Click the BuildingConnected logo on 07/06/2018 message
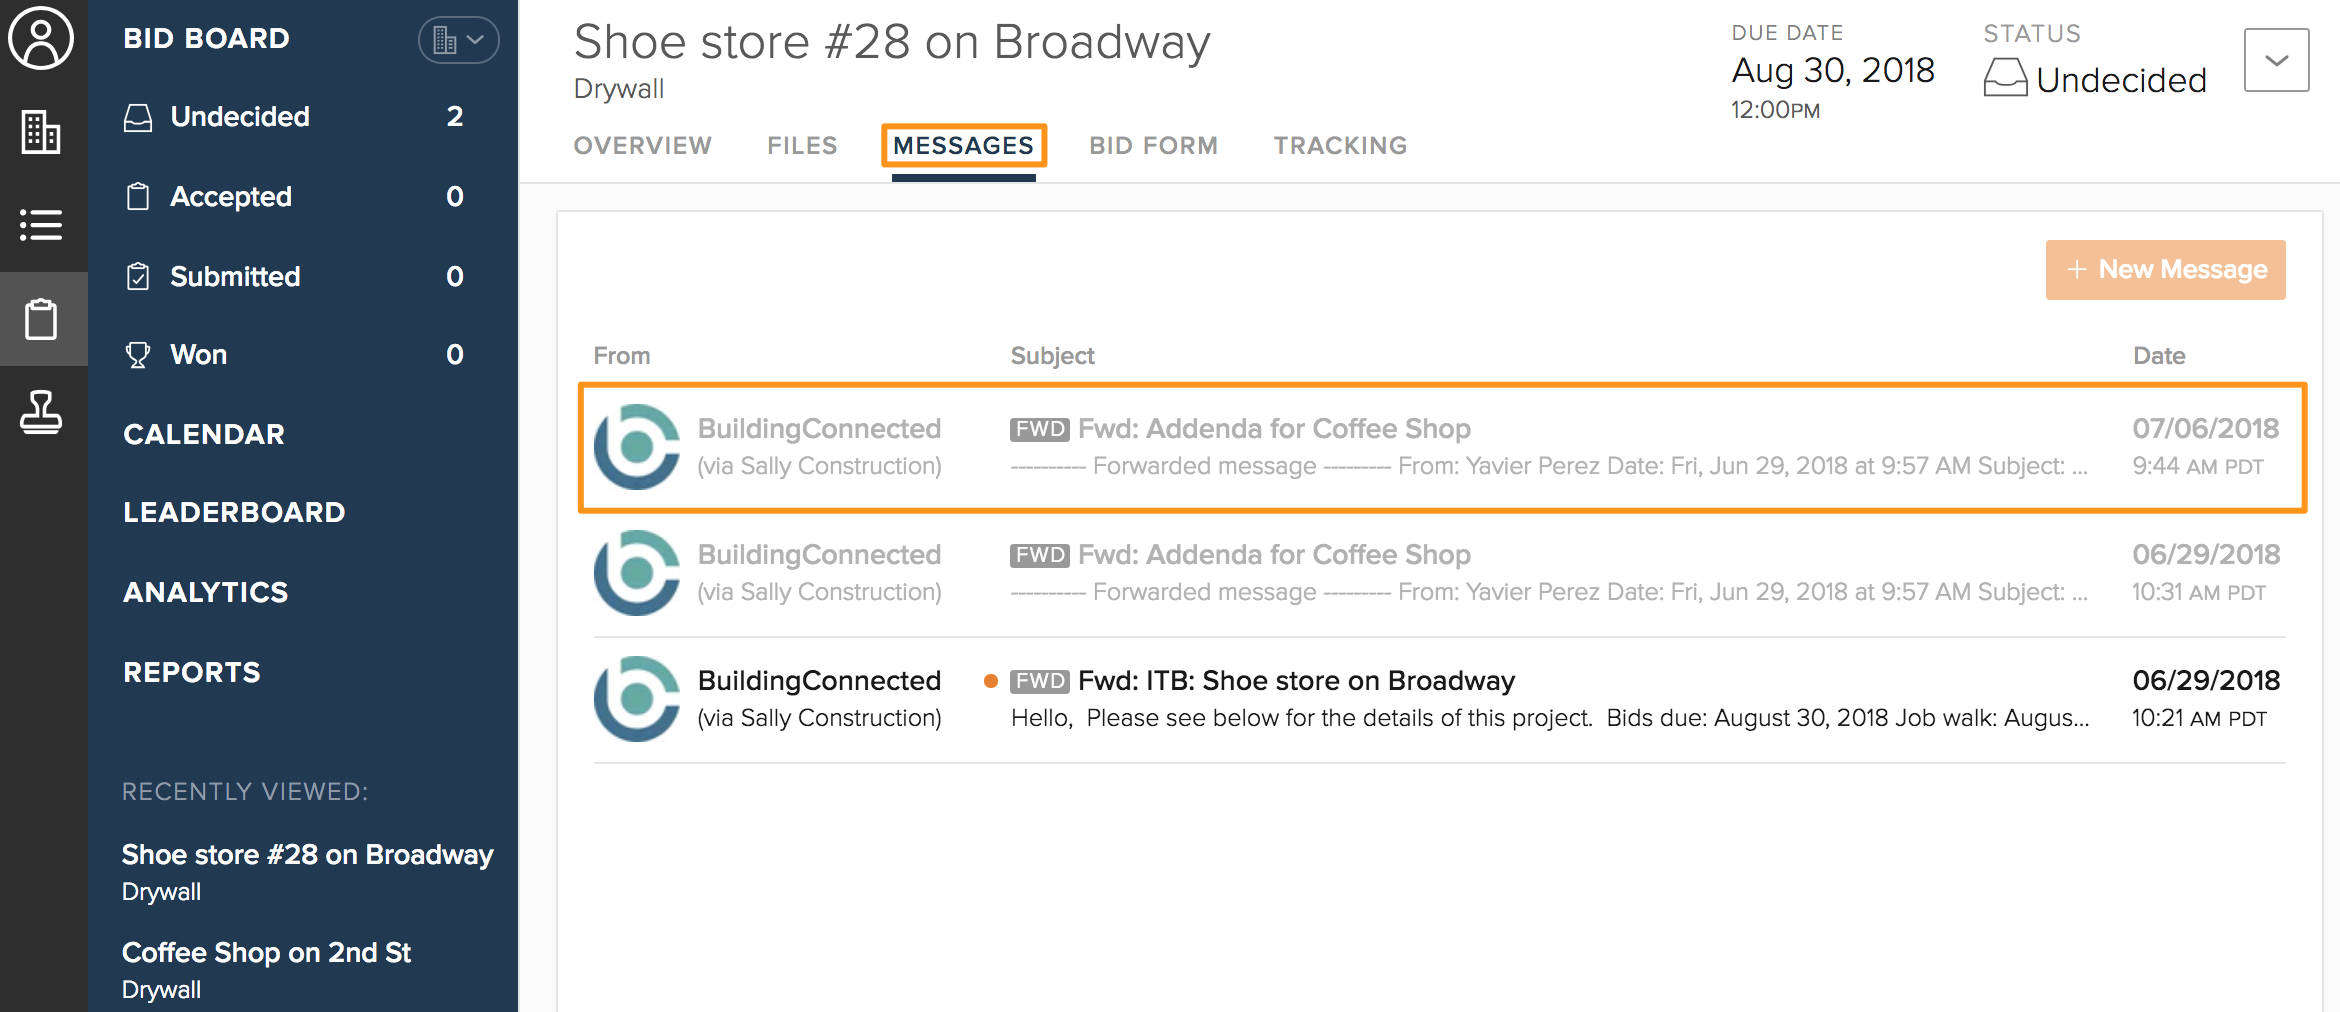 [637, 447]
